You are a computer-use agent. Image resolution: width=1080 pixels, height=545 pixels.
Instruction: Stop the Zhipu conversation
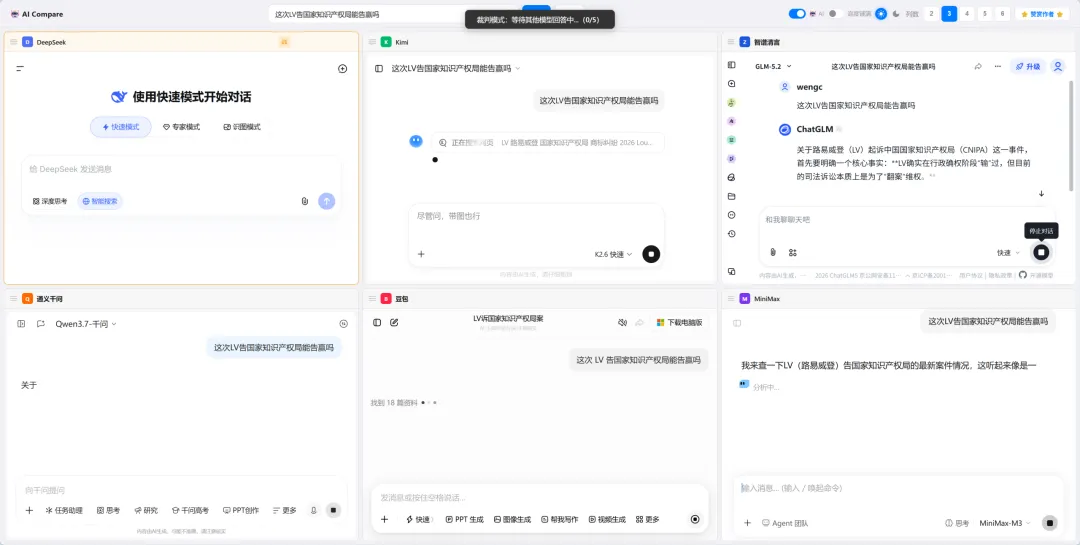(x=1041, y=253)
